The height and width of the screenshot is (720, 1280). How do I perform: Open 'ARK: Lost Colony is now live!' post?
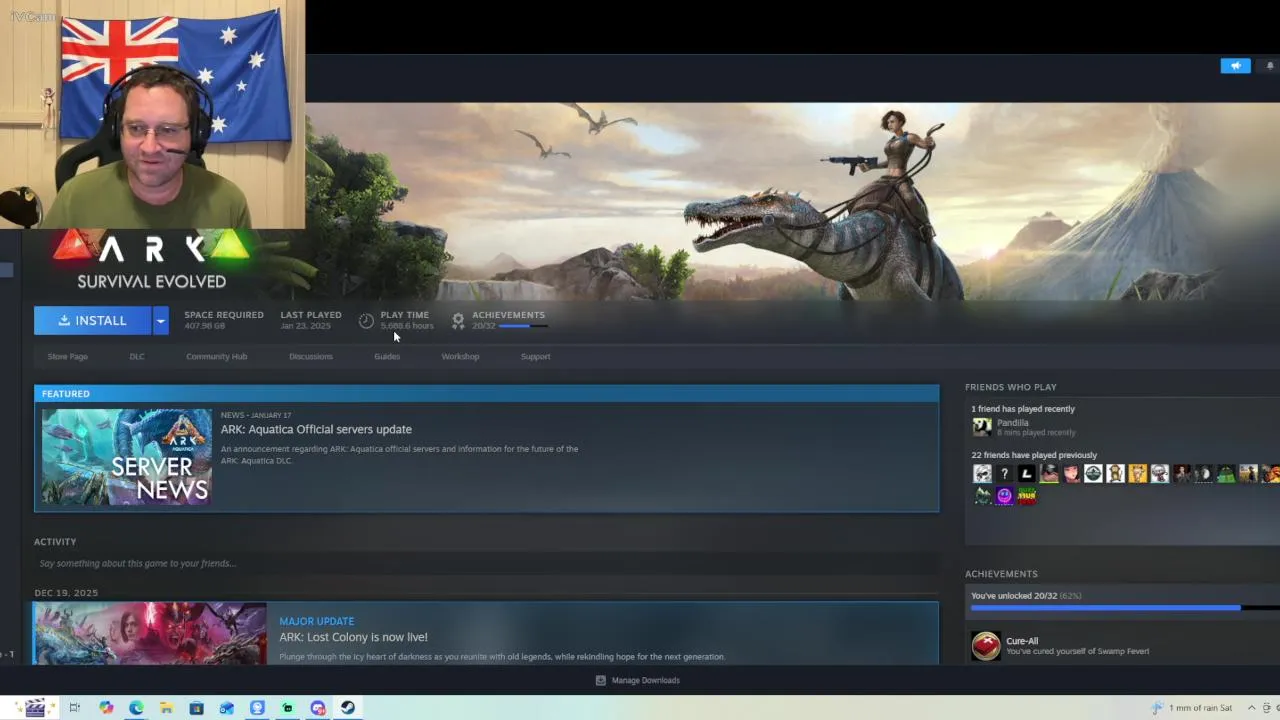tap(353, 637)
